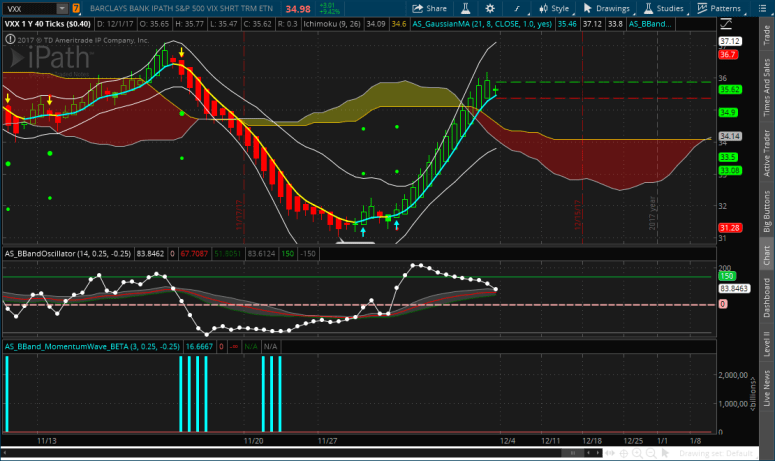Expand the VXX symbol selector dropdown
This screenshot has height=461, width=775.
(x=63, y=8)
